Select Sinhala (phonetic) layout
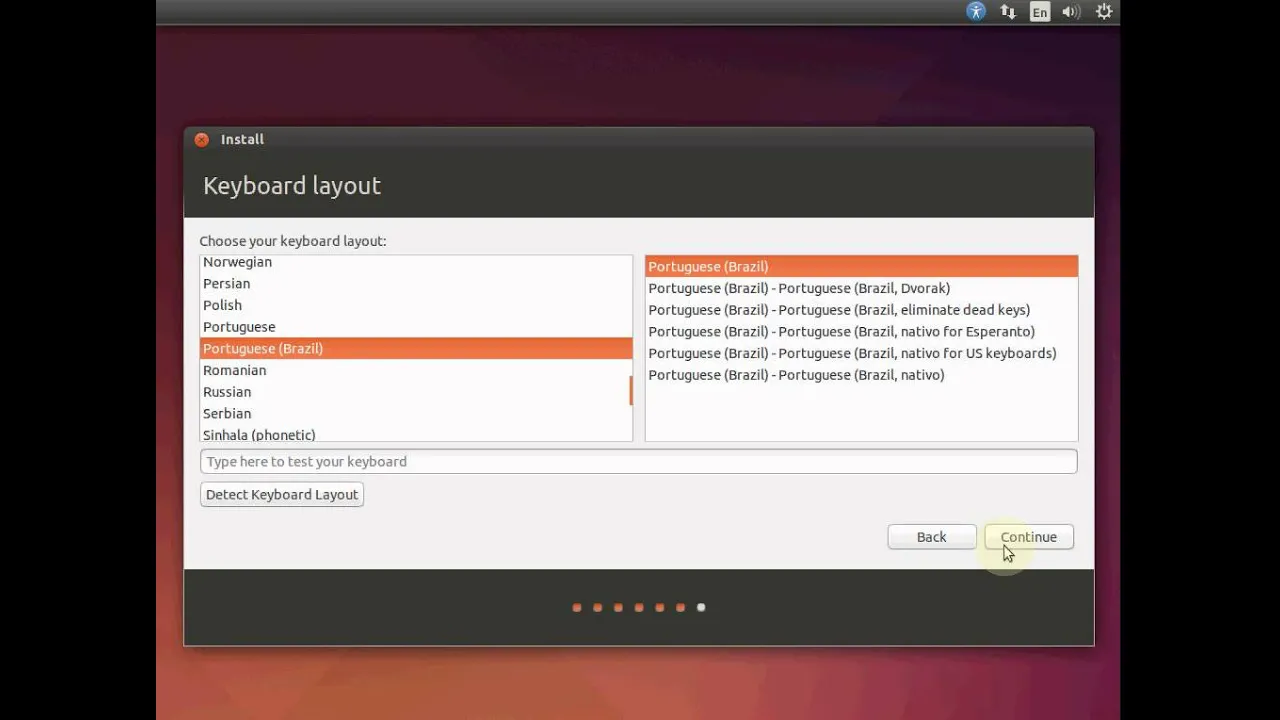The image size is (1280, 720). click(416, 434)
